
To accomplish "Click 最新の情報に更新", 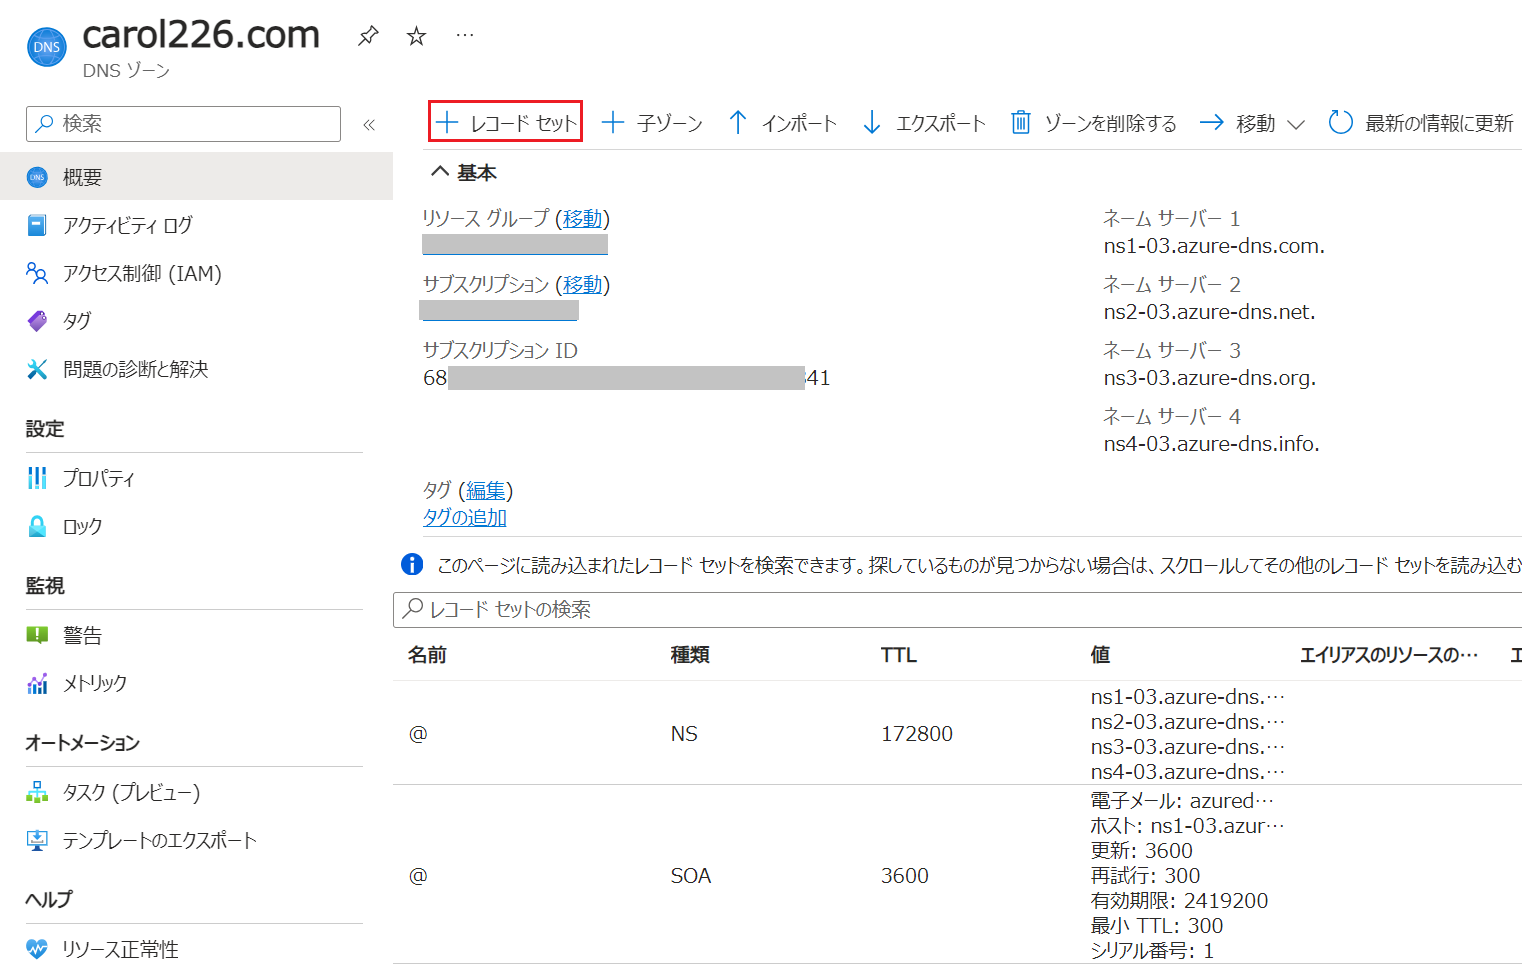I will point(1421,123).
